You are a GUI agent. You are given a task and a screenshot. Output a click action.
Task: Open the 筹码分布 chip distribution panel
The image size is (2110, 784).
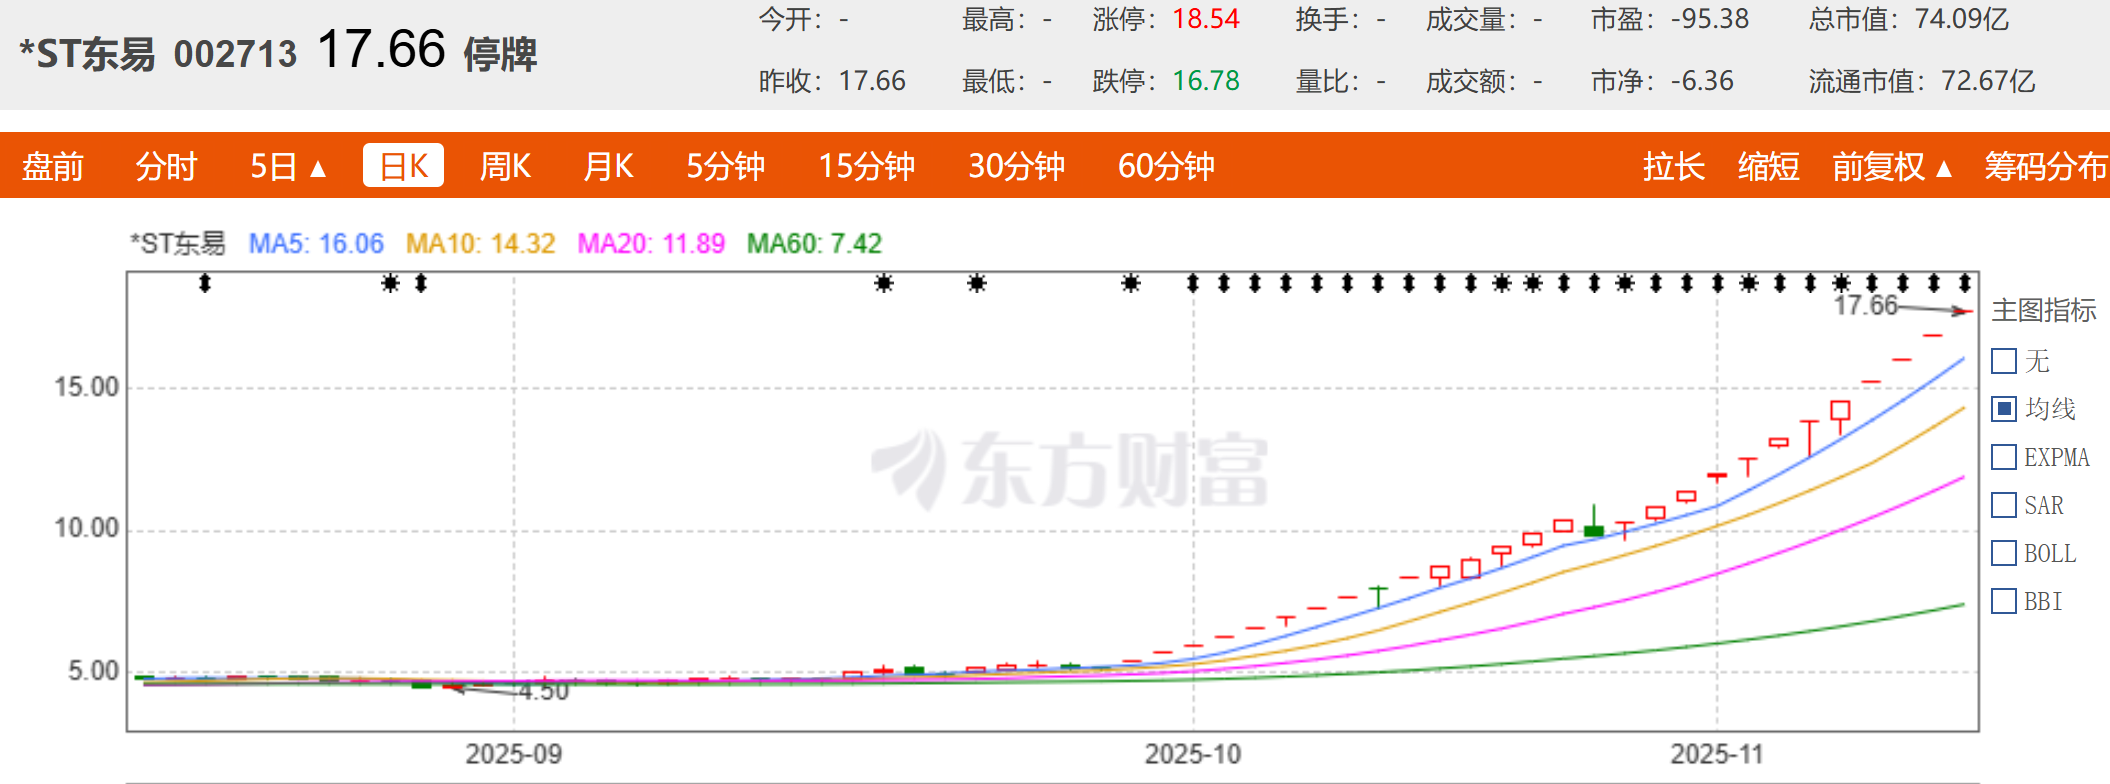[x=2046, y=166]
